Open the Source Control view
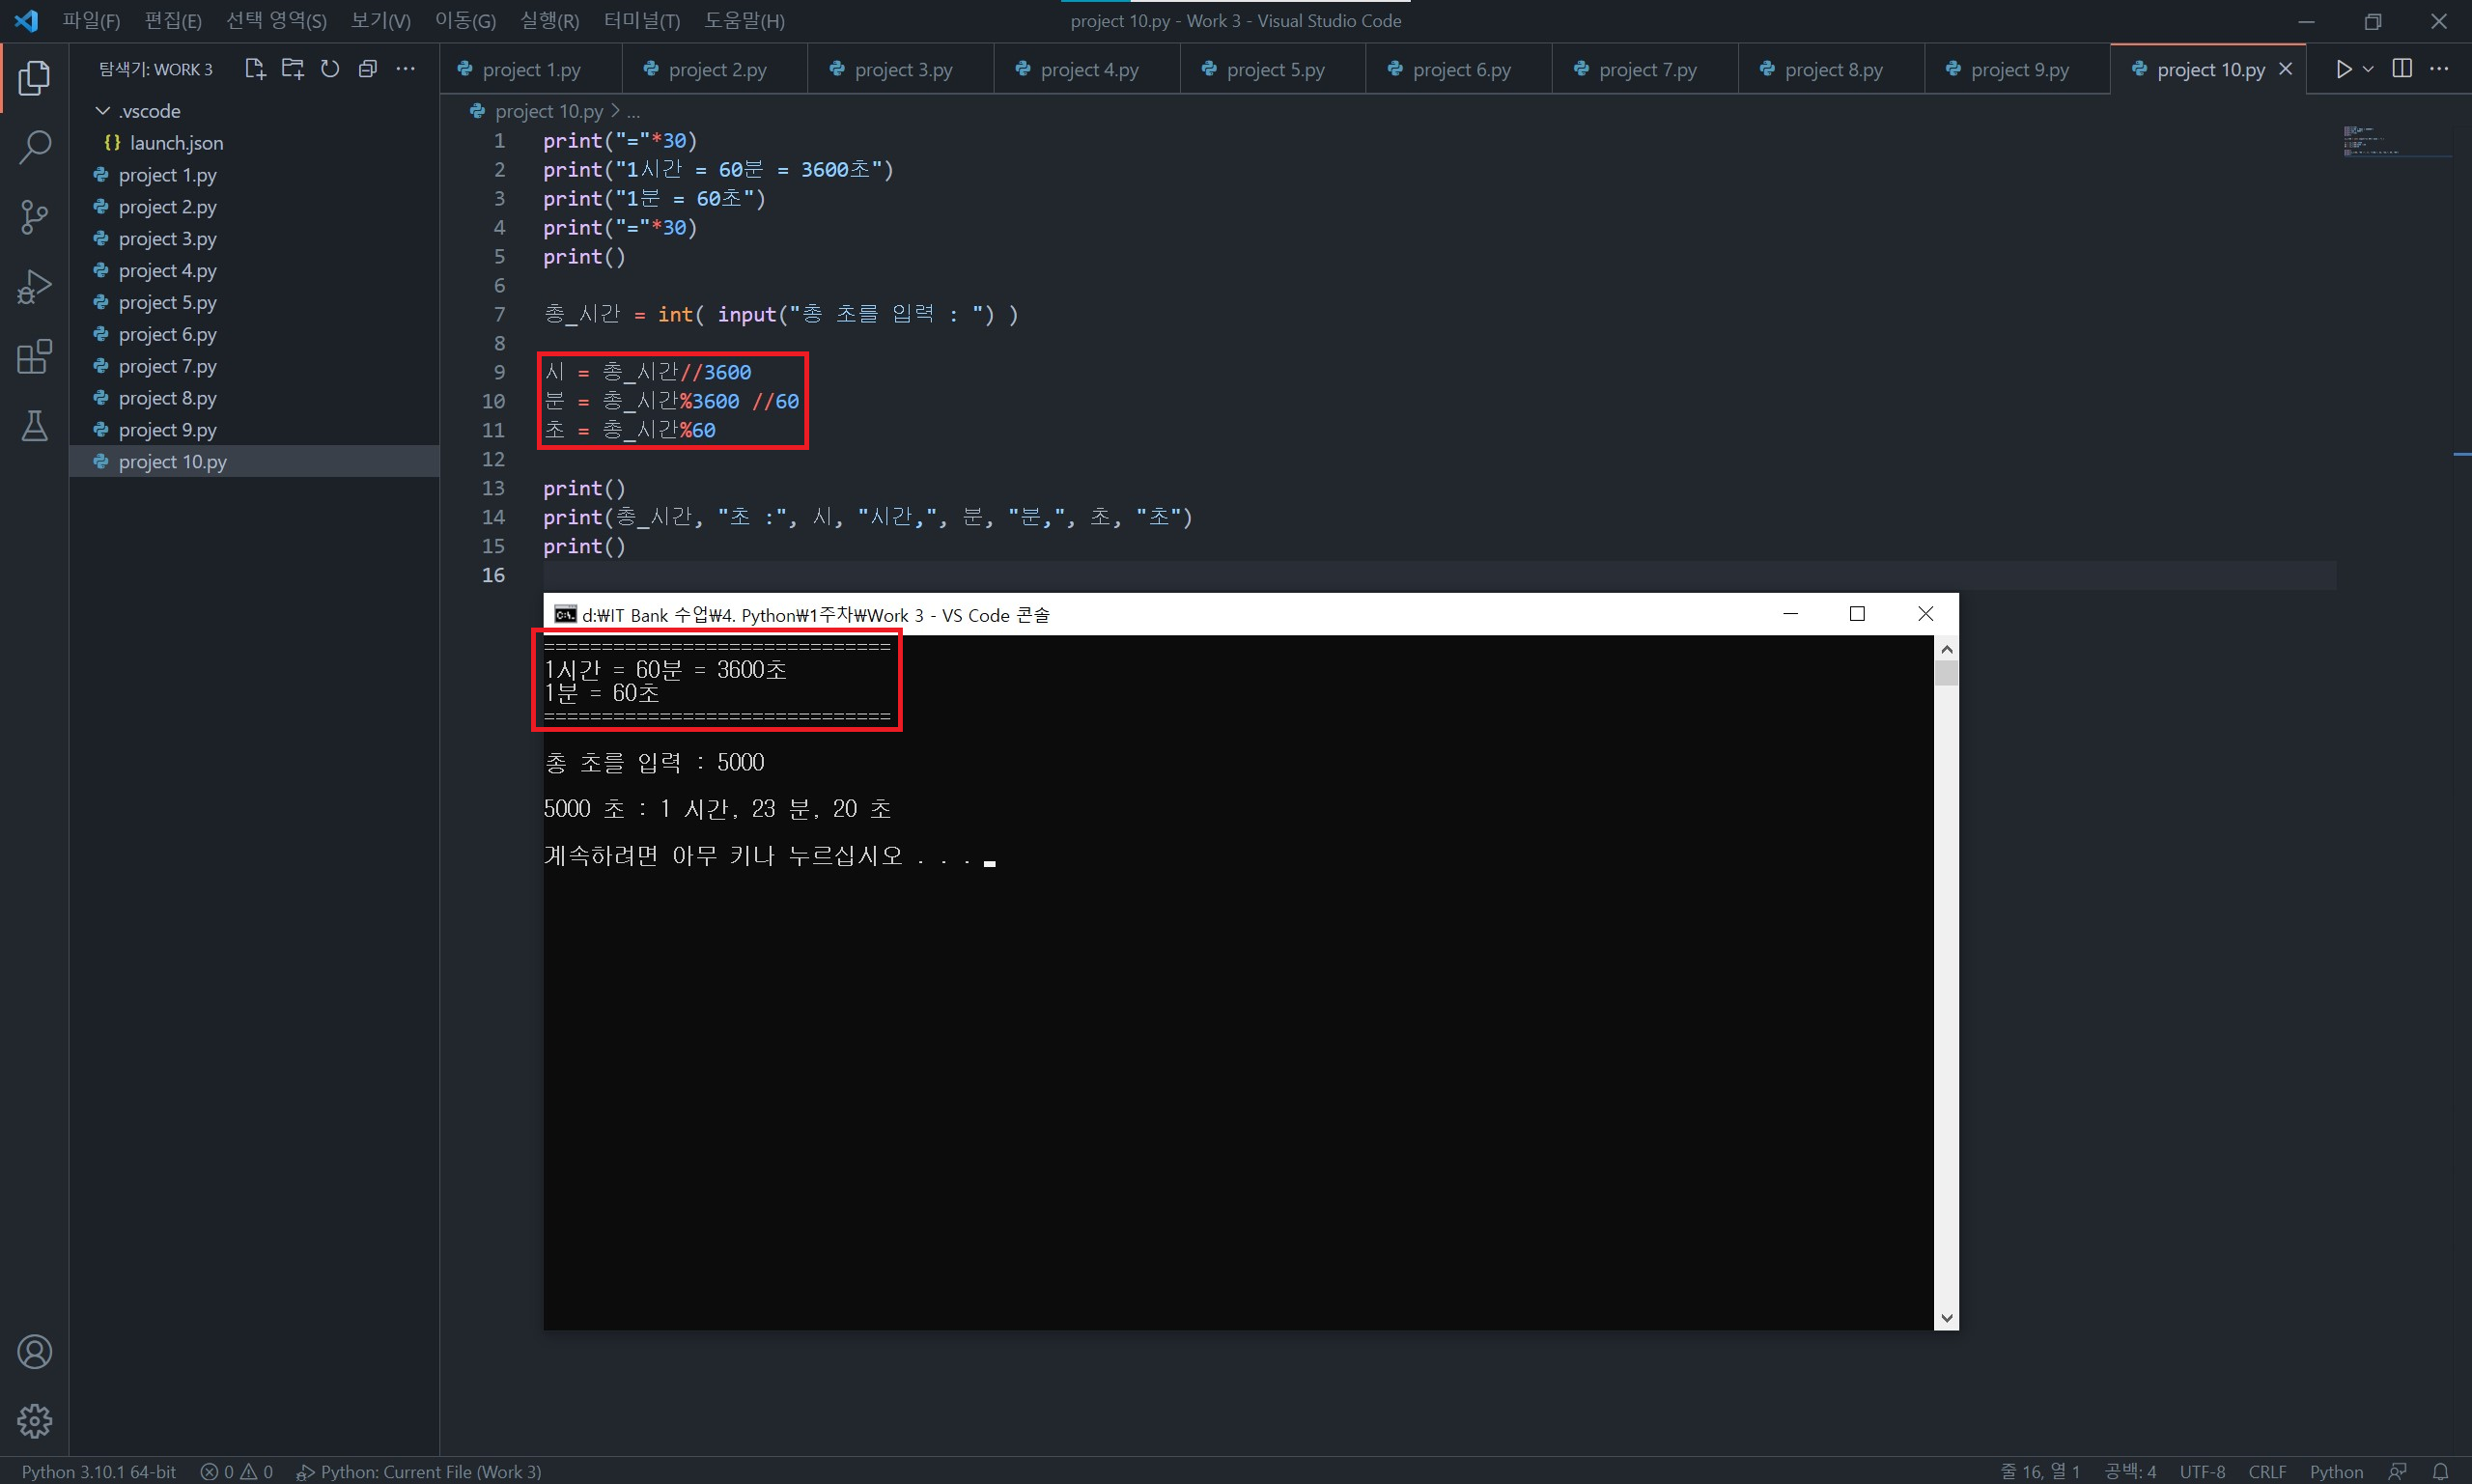Screen dimensions: 2472x1484 point(34,217)
